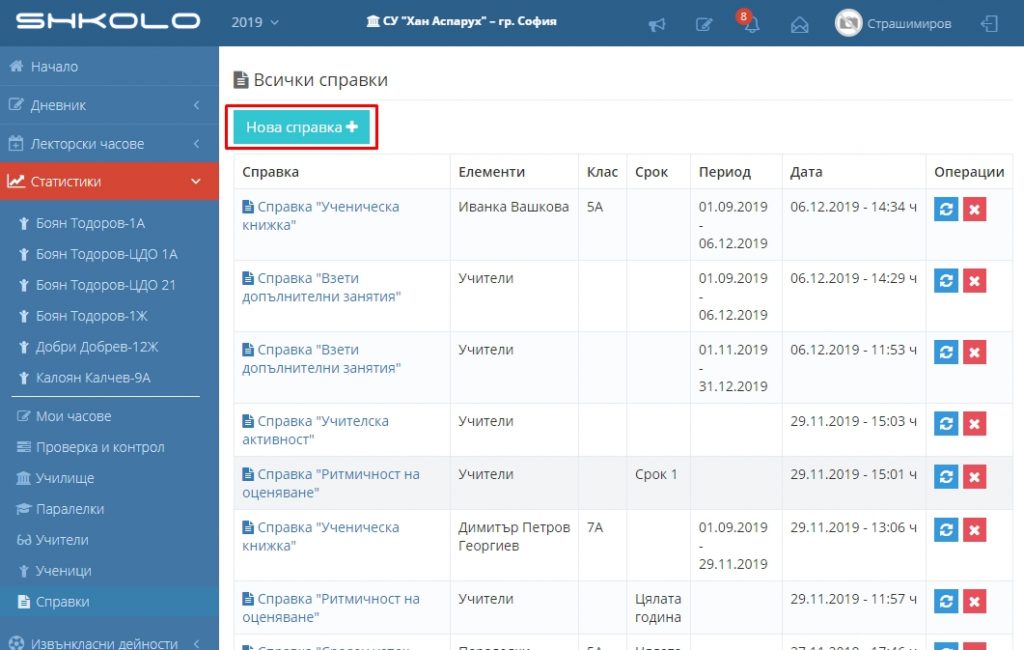Screen dimensions: 1024x650
Task: Open the "Учителска активност" report link
Action: pos(315,430)
